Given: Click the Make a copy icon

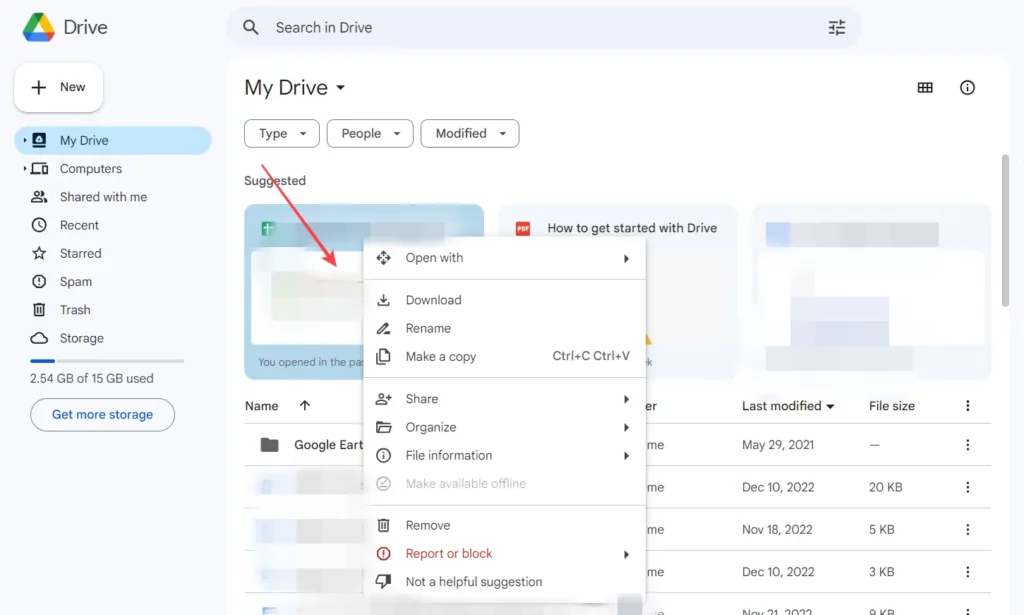Looking at the screenshot, I should tap(383, 356).
